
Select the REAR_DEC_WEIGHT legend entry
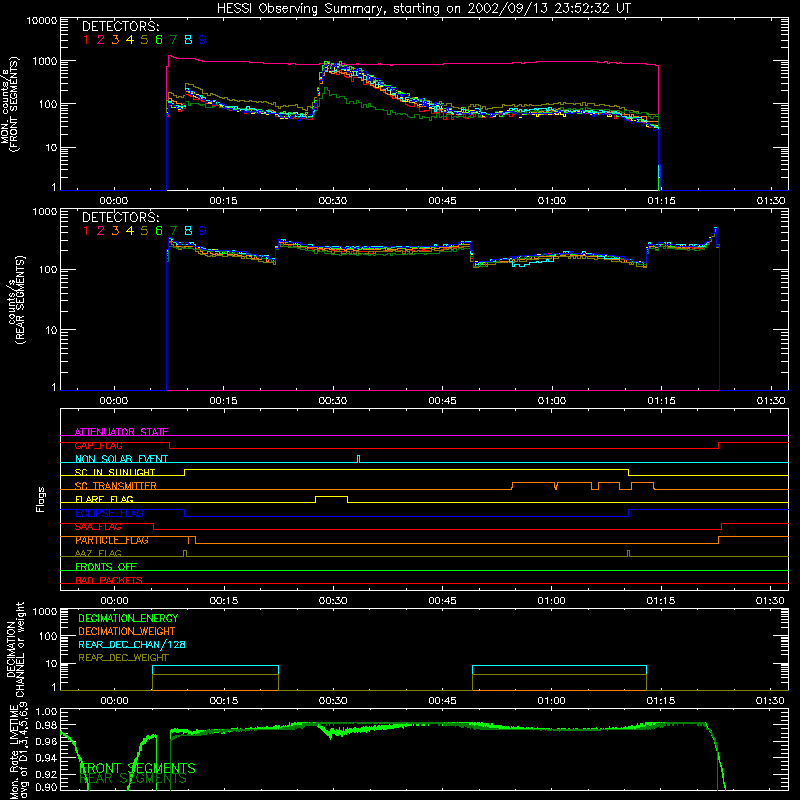tap(123, 658)
